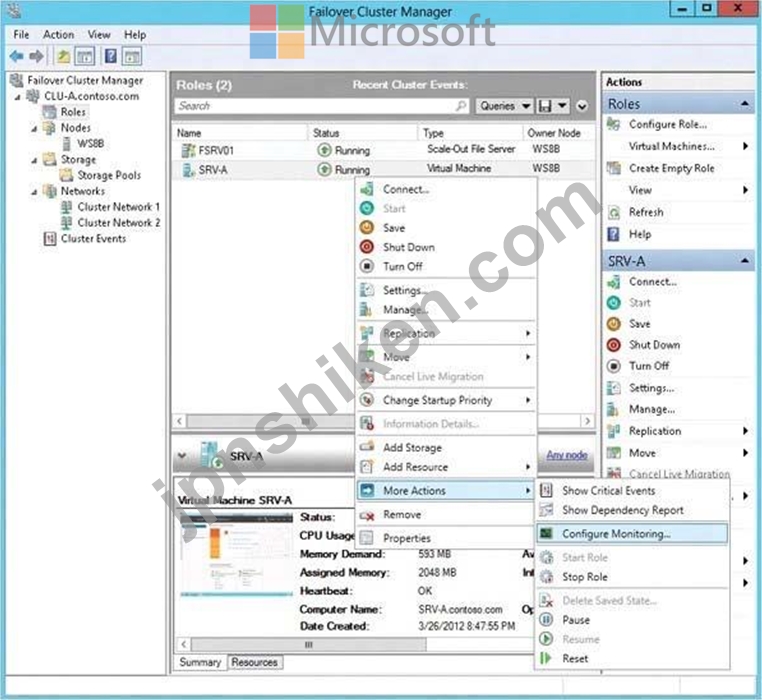Screen dimensions: 762x700
Task: Click the save query floppy disk icon
Action: 545,106
